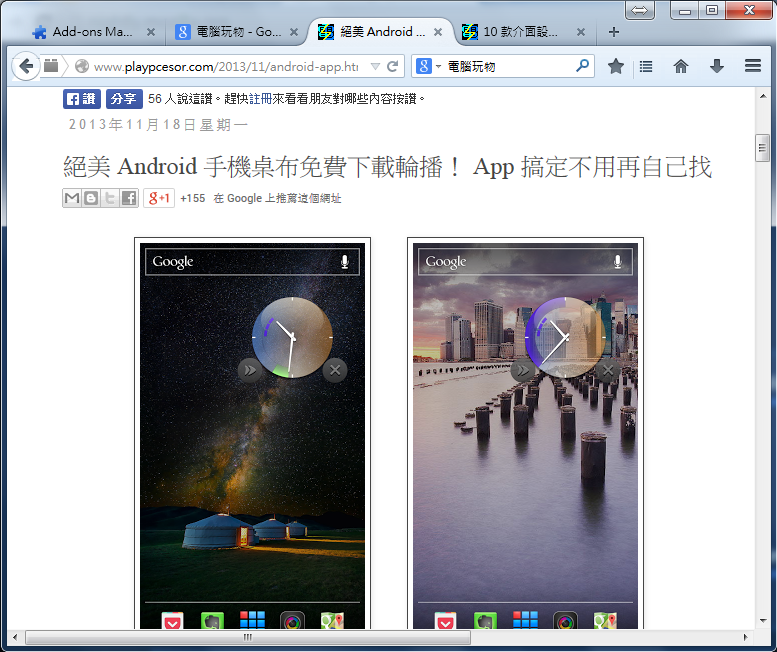Click the double-arrow button in title bar
The height and width of the screenshot is (652, 777).
tap(640, 10)
